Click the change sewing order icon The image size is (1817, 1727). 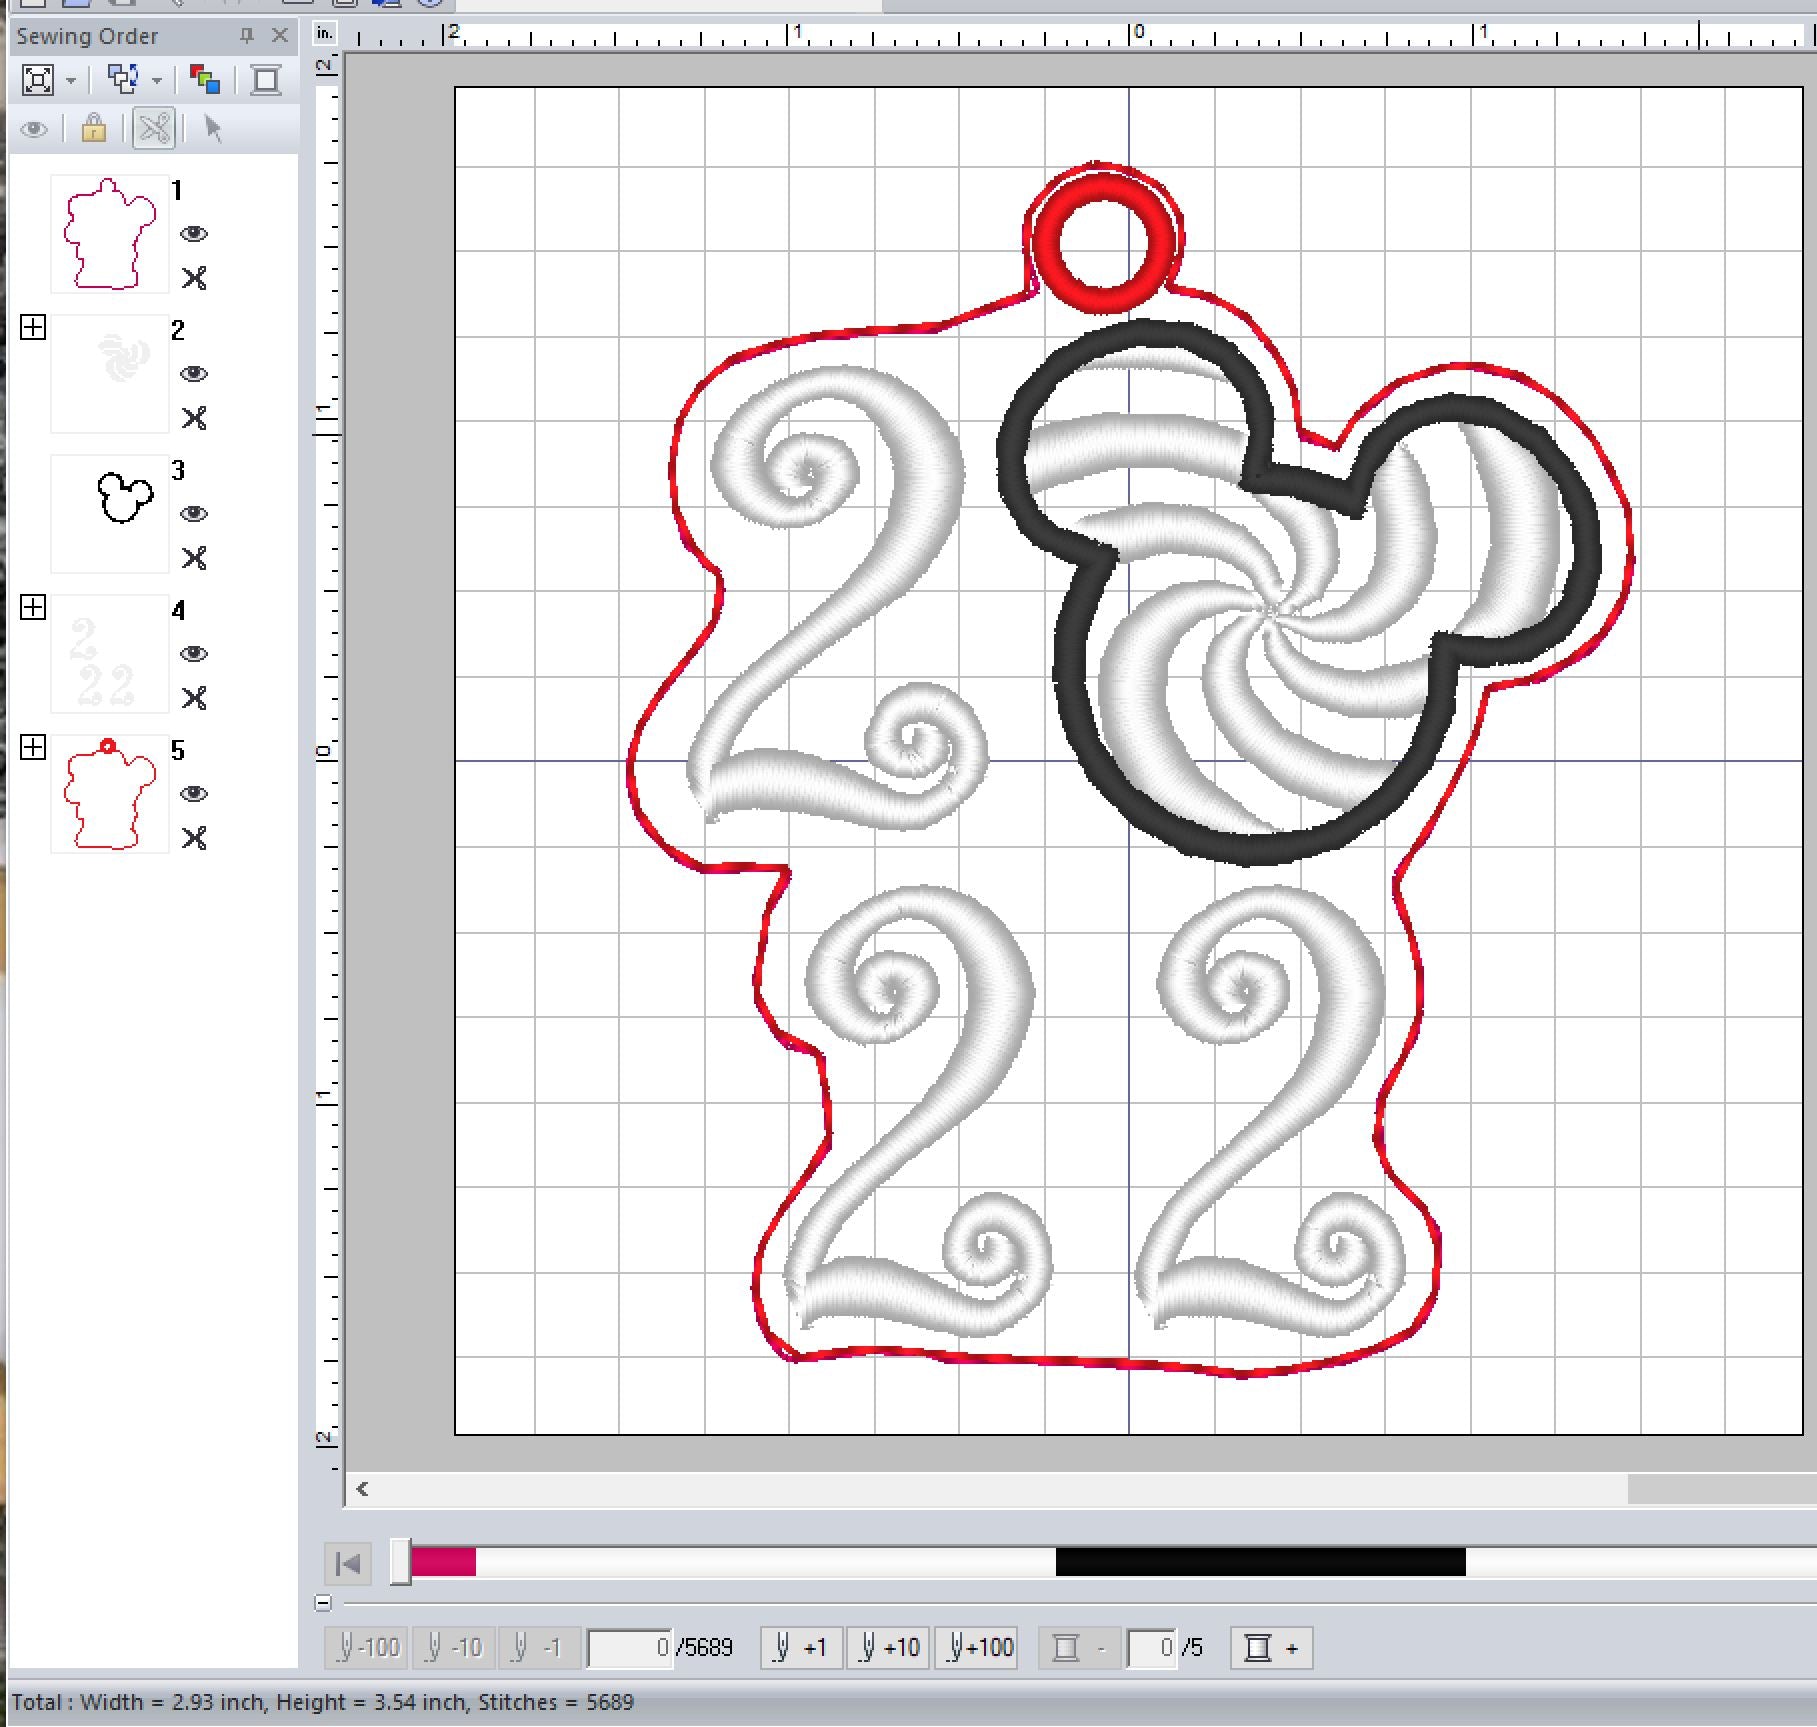pos(123,80)
